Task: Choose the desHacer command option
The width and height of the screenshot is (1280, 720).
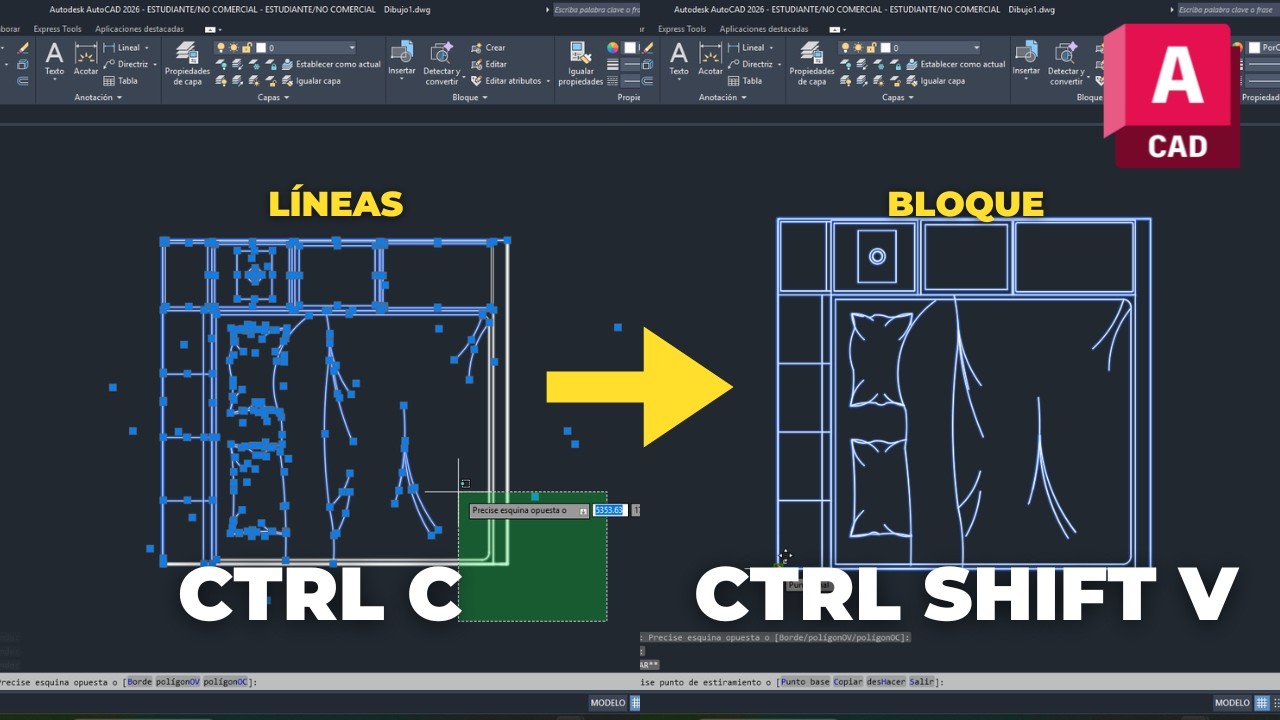Action: pyautogui.click(x=887, y=682)
